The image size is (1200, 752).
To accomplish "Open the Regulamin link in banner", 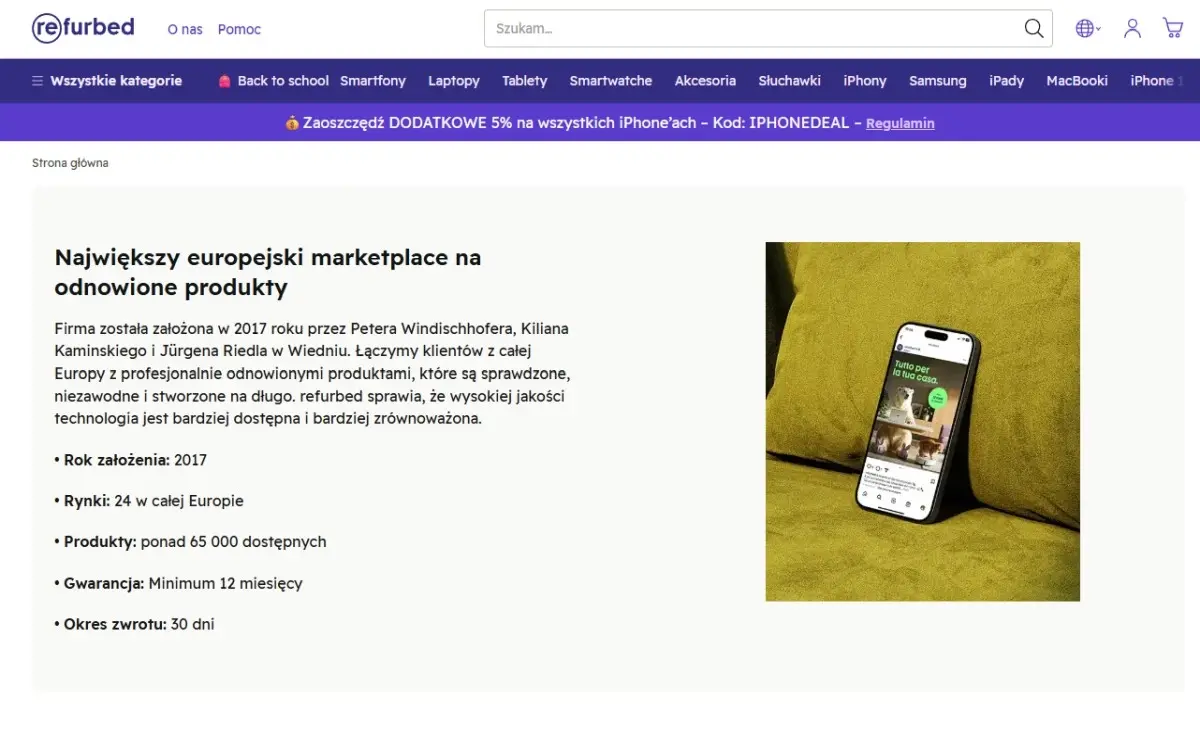I will [x=900, y=124].
